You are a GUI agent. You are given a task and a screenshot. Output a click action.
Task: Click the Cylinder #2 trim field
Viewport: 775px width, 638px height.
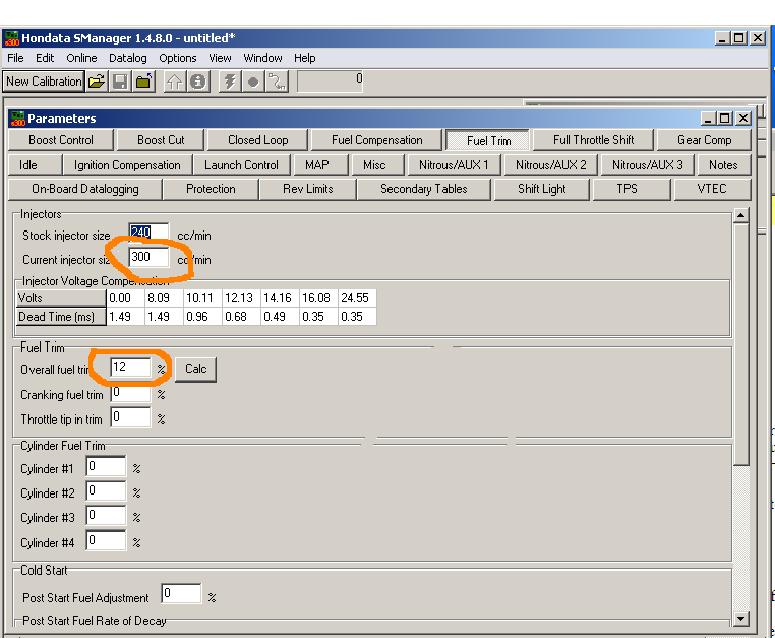point(106,491)
